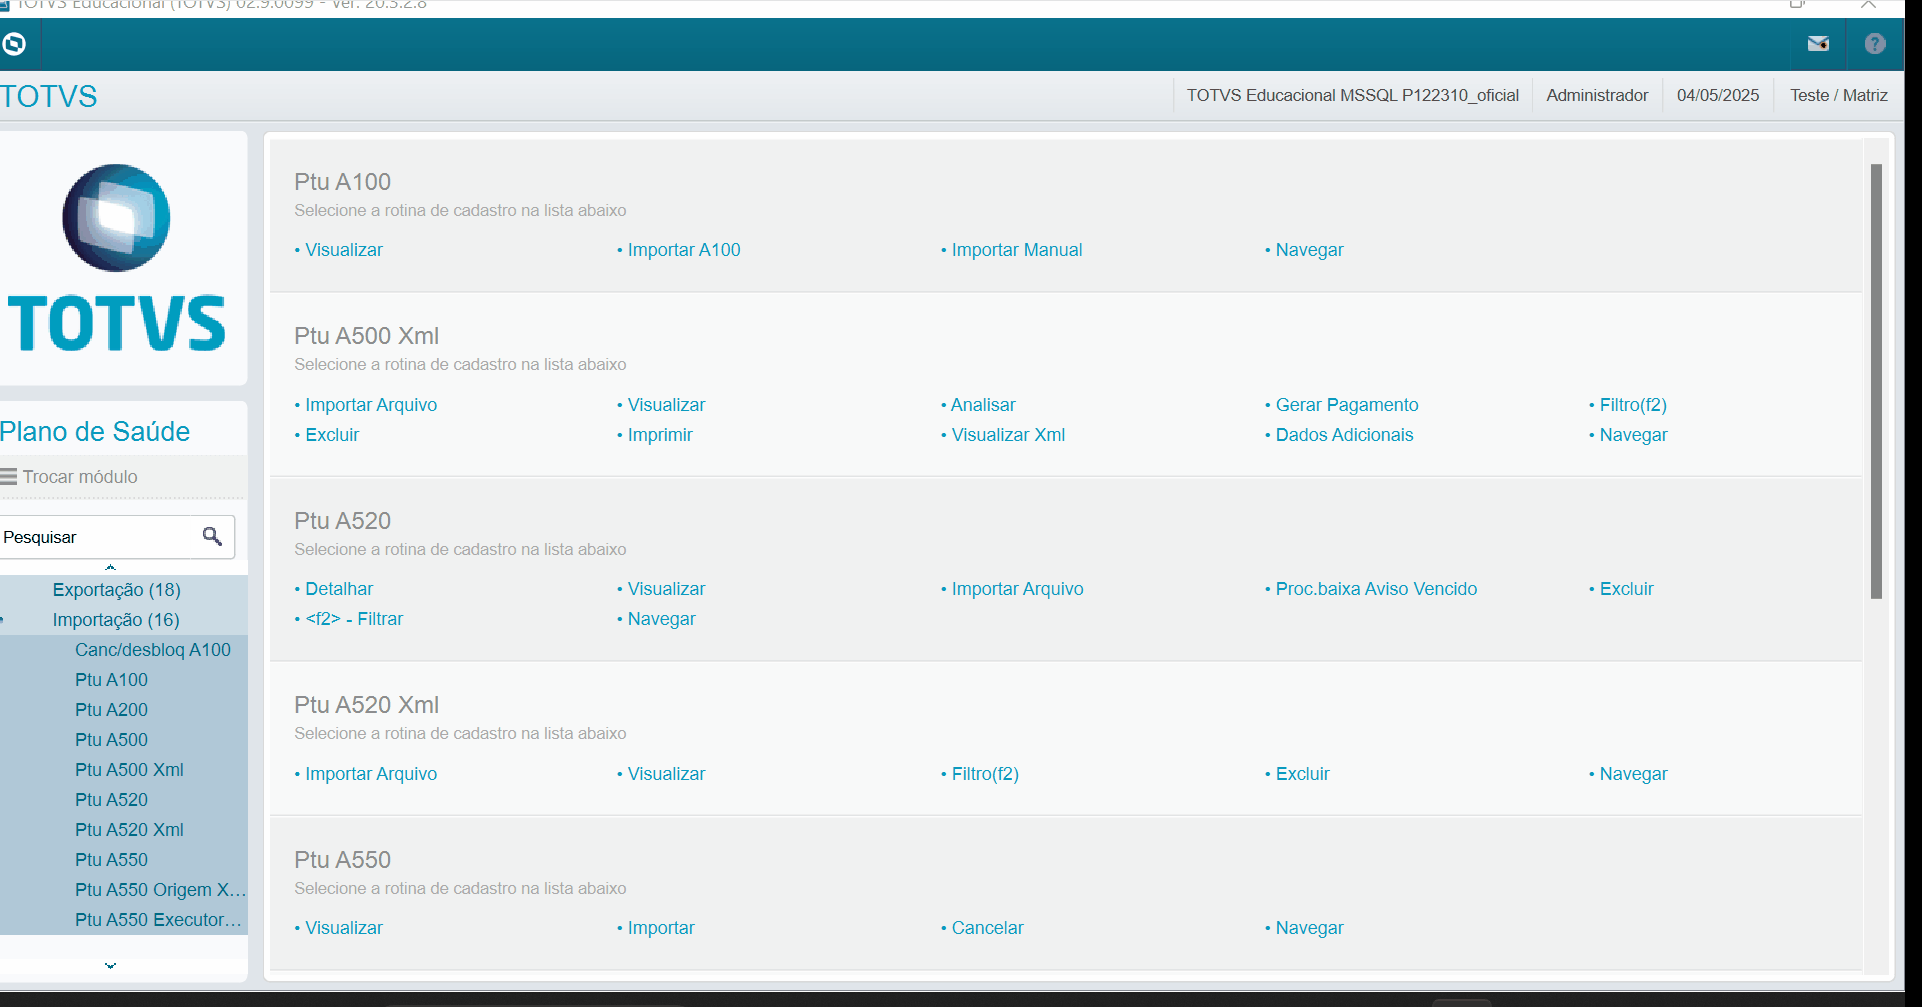This screenshot has height=1007, width=1922.
Task: Click the Analisar link
Action: click(983, 405)
